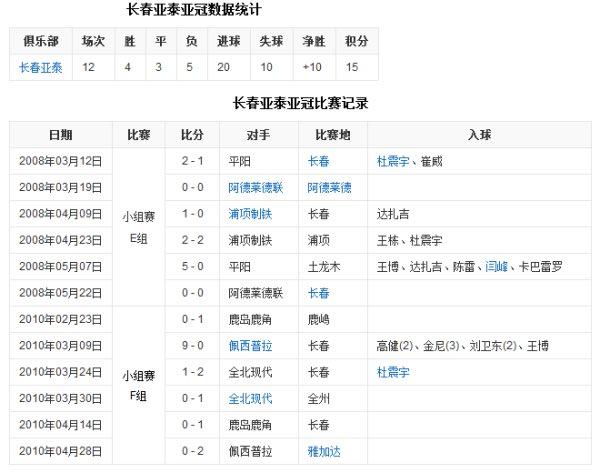Open the 佩西普拉 opponent link
Screen dimensions: 600x473
click(250, 346)
